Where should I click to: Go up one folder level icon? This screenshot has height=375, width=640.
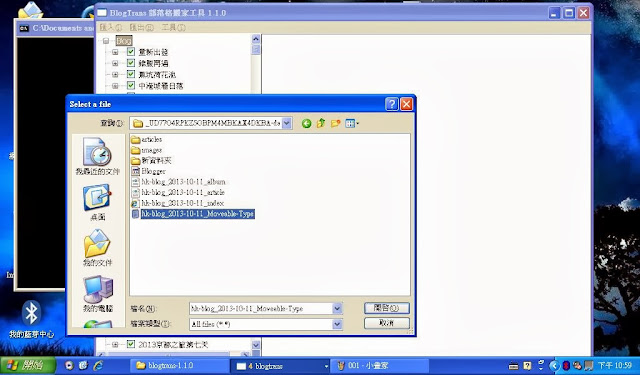click(321, 123)
